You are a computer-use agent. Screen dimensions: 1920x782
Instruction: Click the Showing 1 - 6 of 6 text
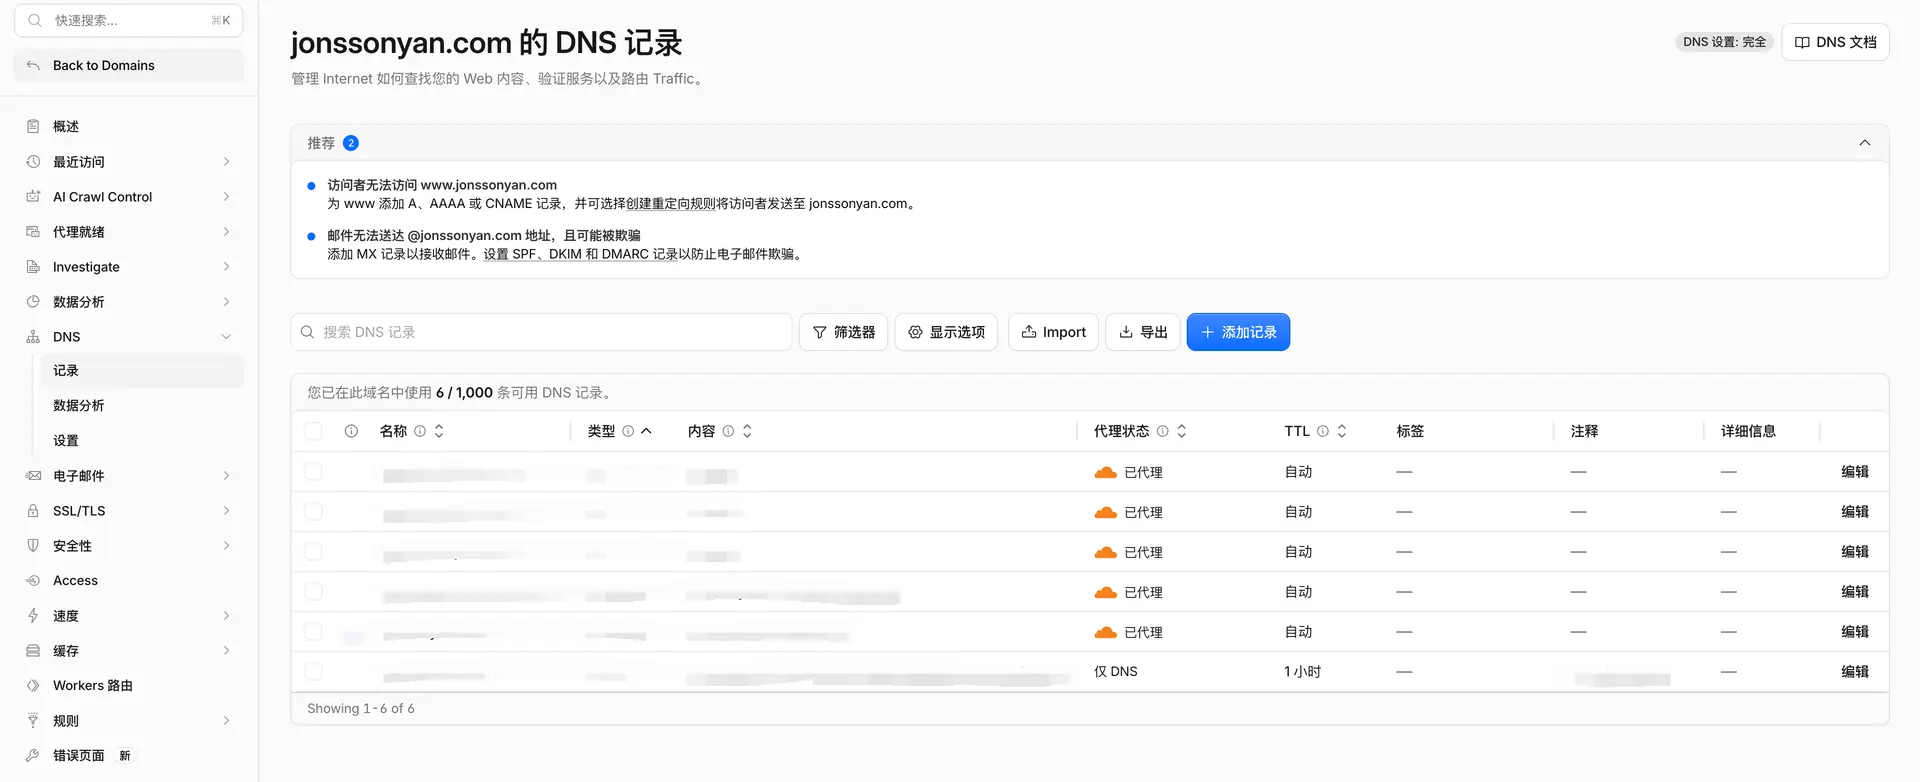coord(361,708)
